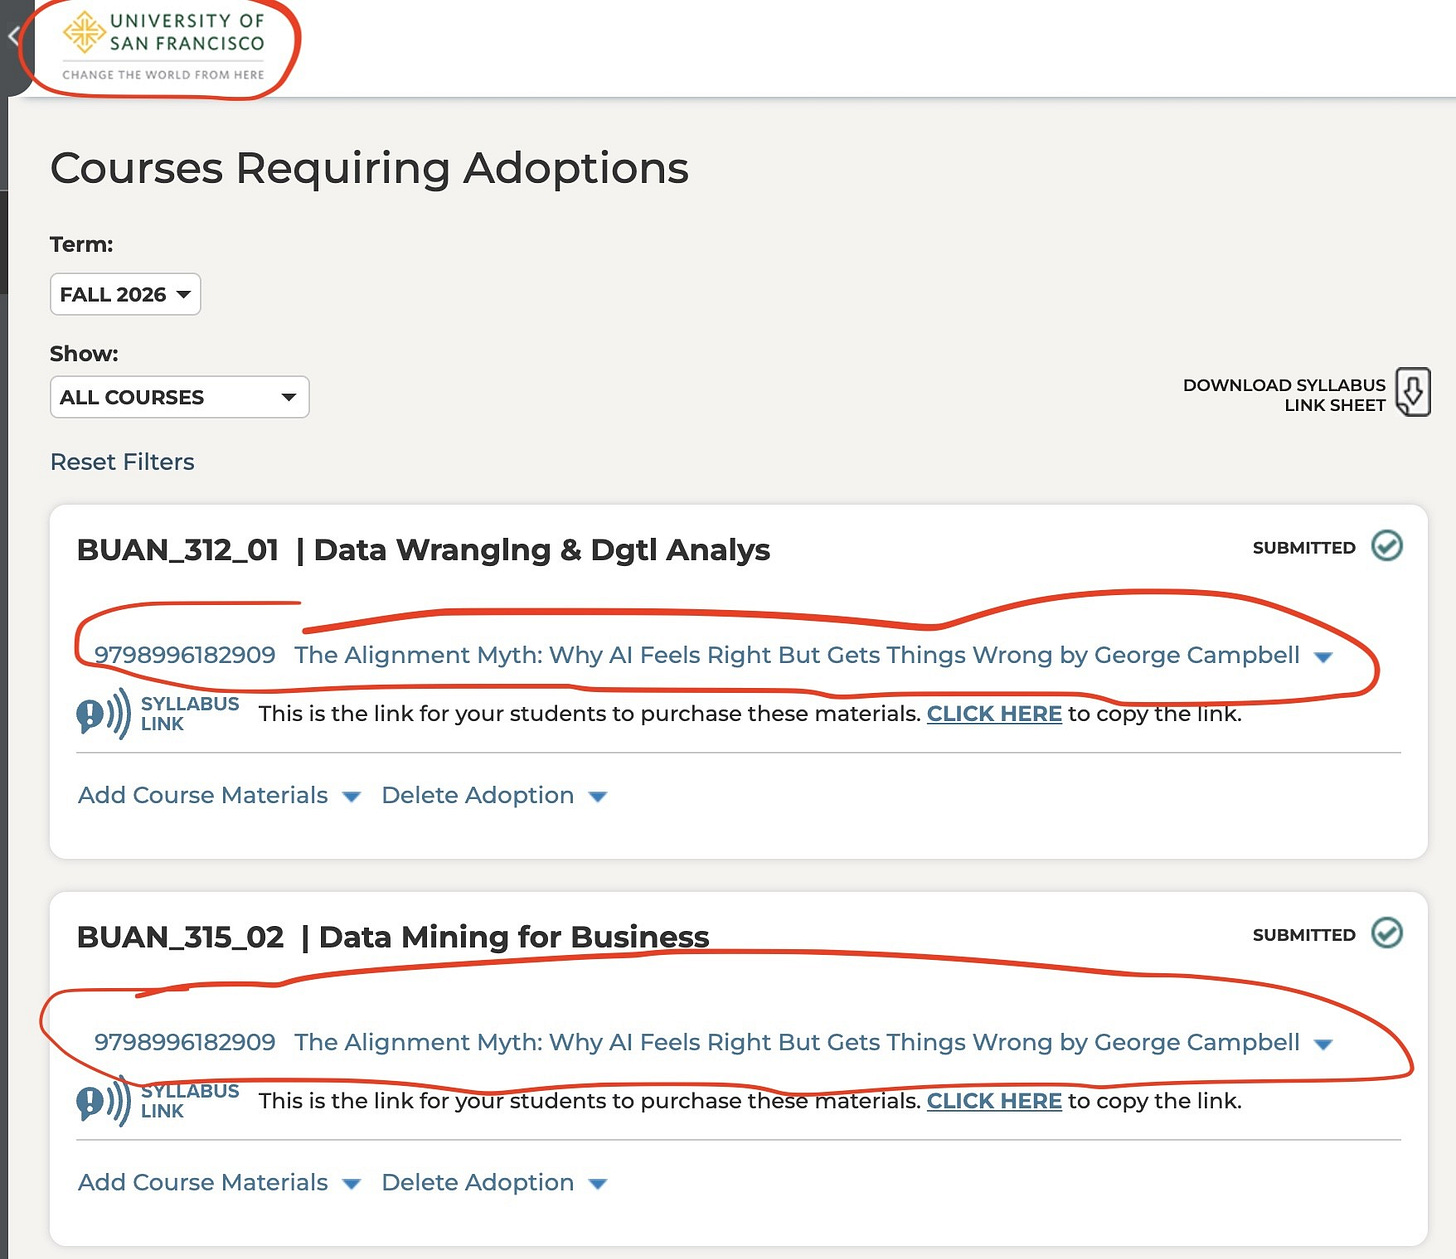Click the Show: field label
The height and width of the screenshot is (1259, 1456).
tap(84, 354)
